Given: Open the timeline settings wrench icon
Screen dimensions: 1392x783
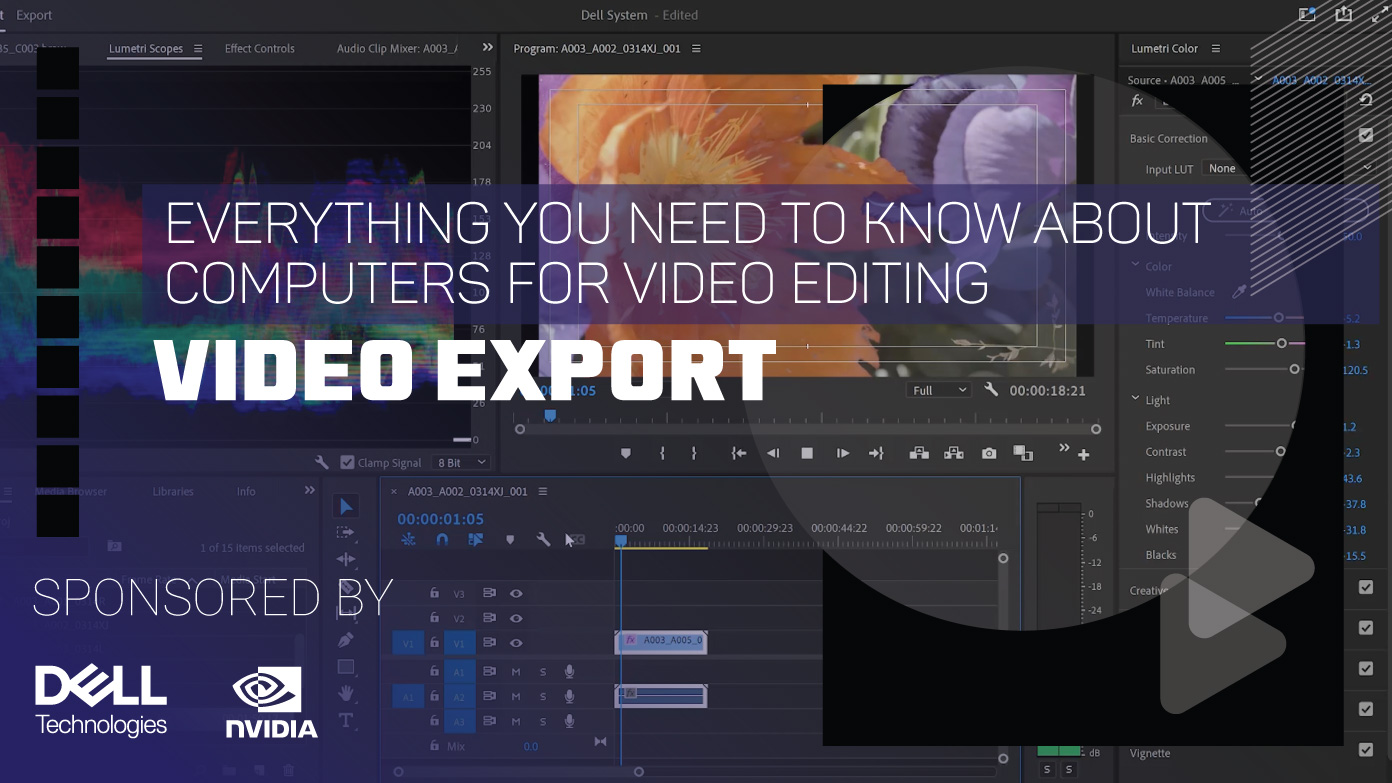Looking at the screenshot, I should (544, 539).
